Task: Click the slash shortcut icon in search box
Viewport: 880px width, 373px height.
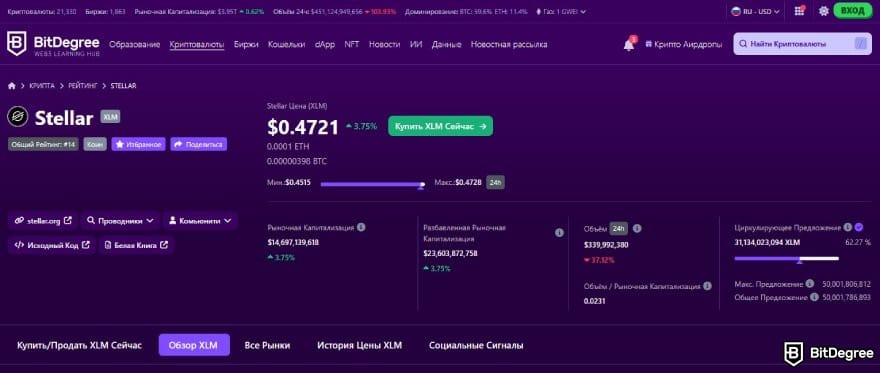Action: [860, 44]
